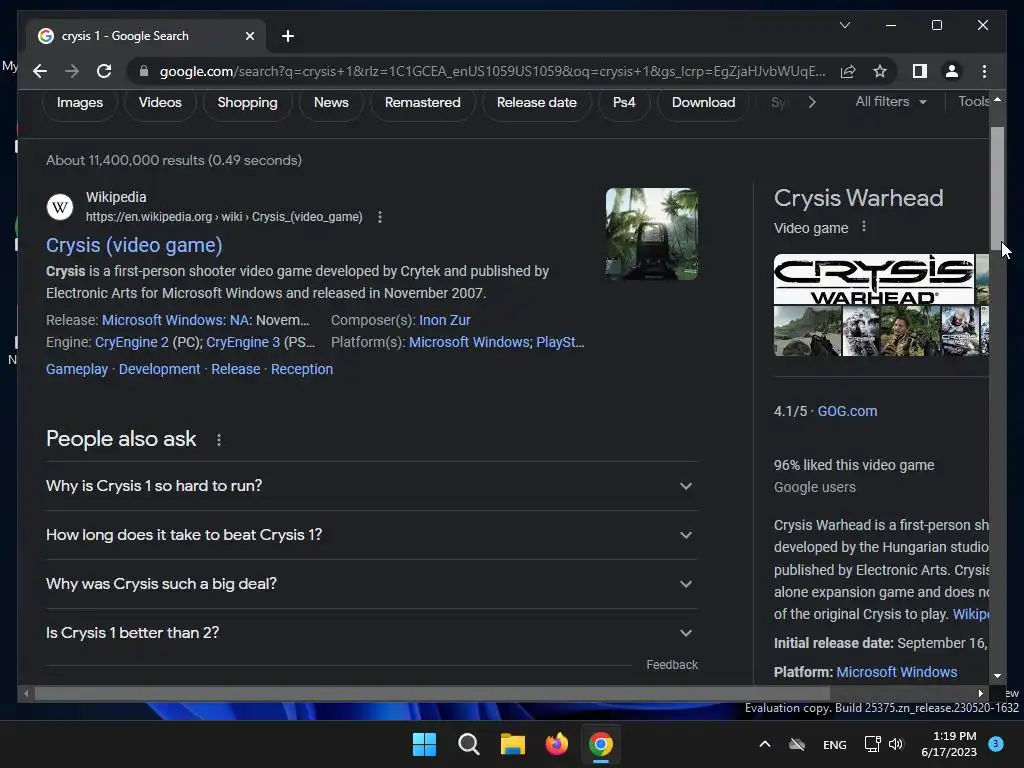Open the Chrome side panel
Image resolution: width=1024 pixels, height=768 pixels.
920,71
